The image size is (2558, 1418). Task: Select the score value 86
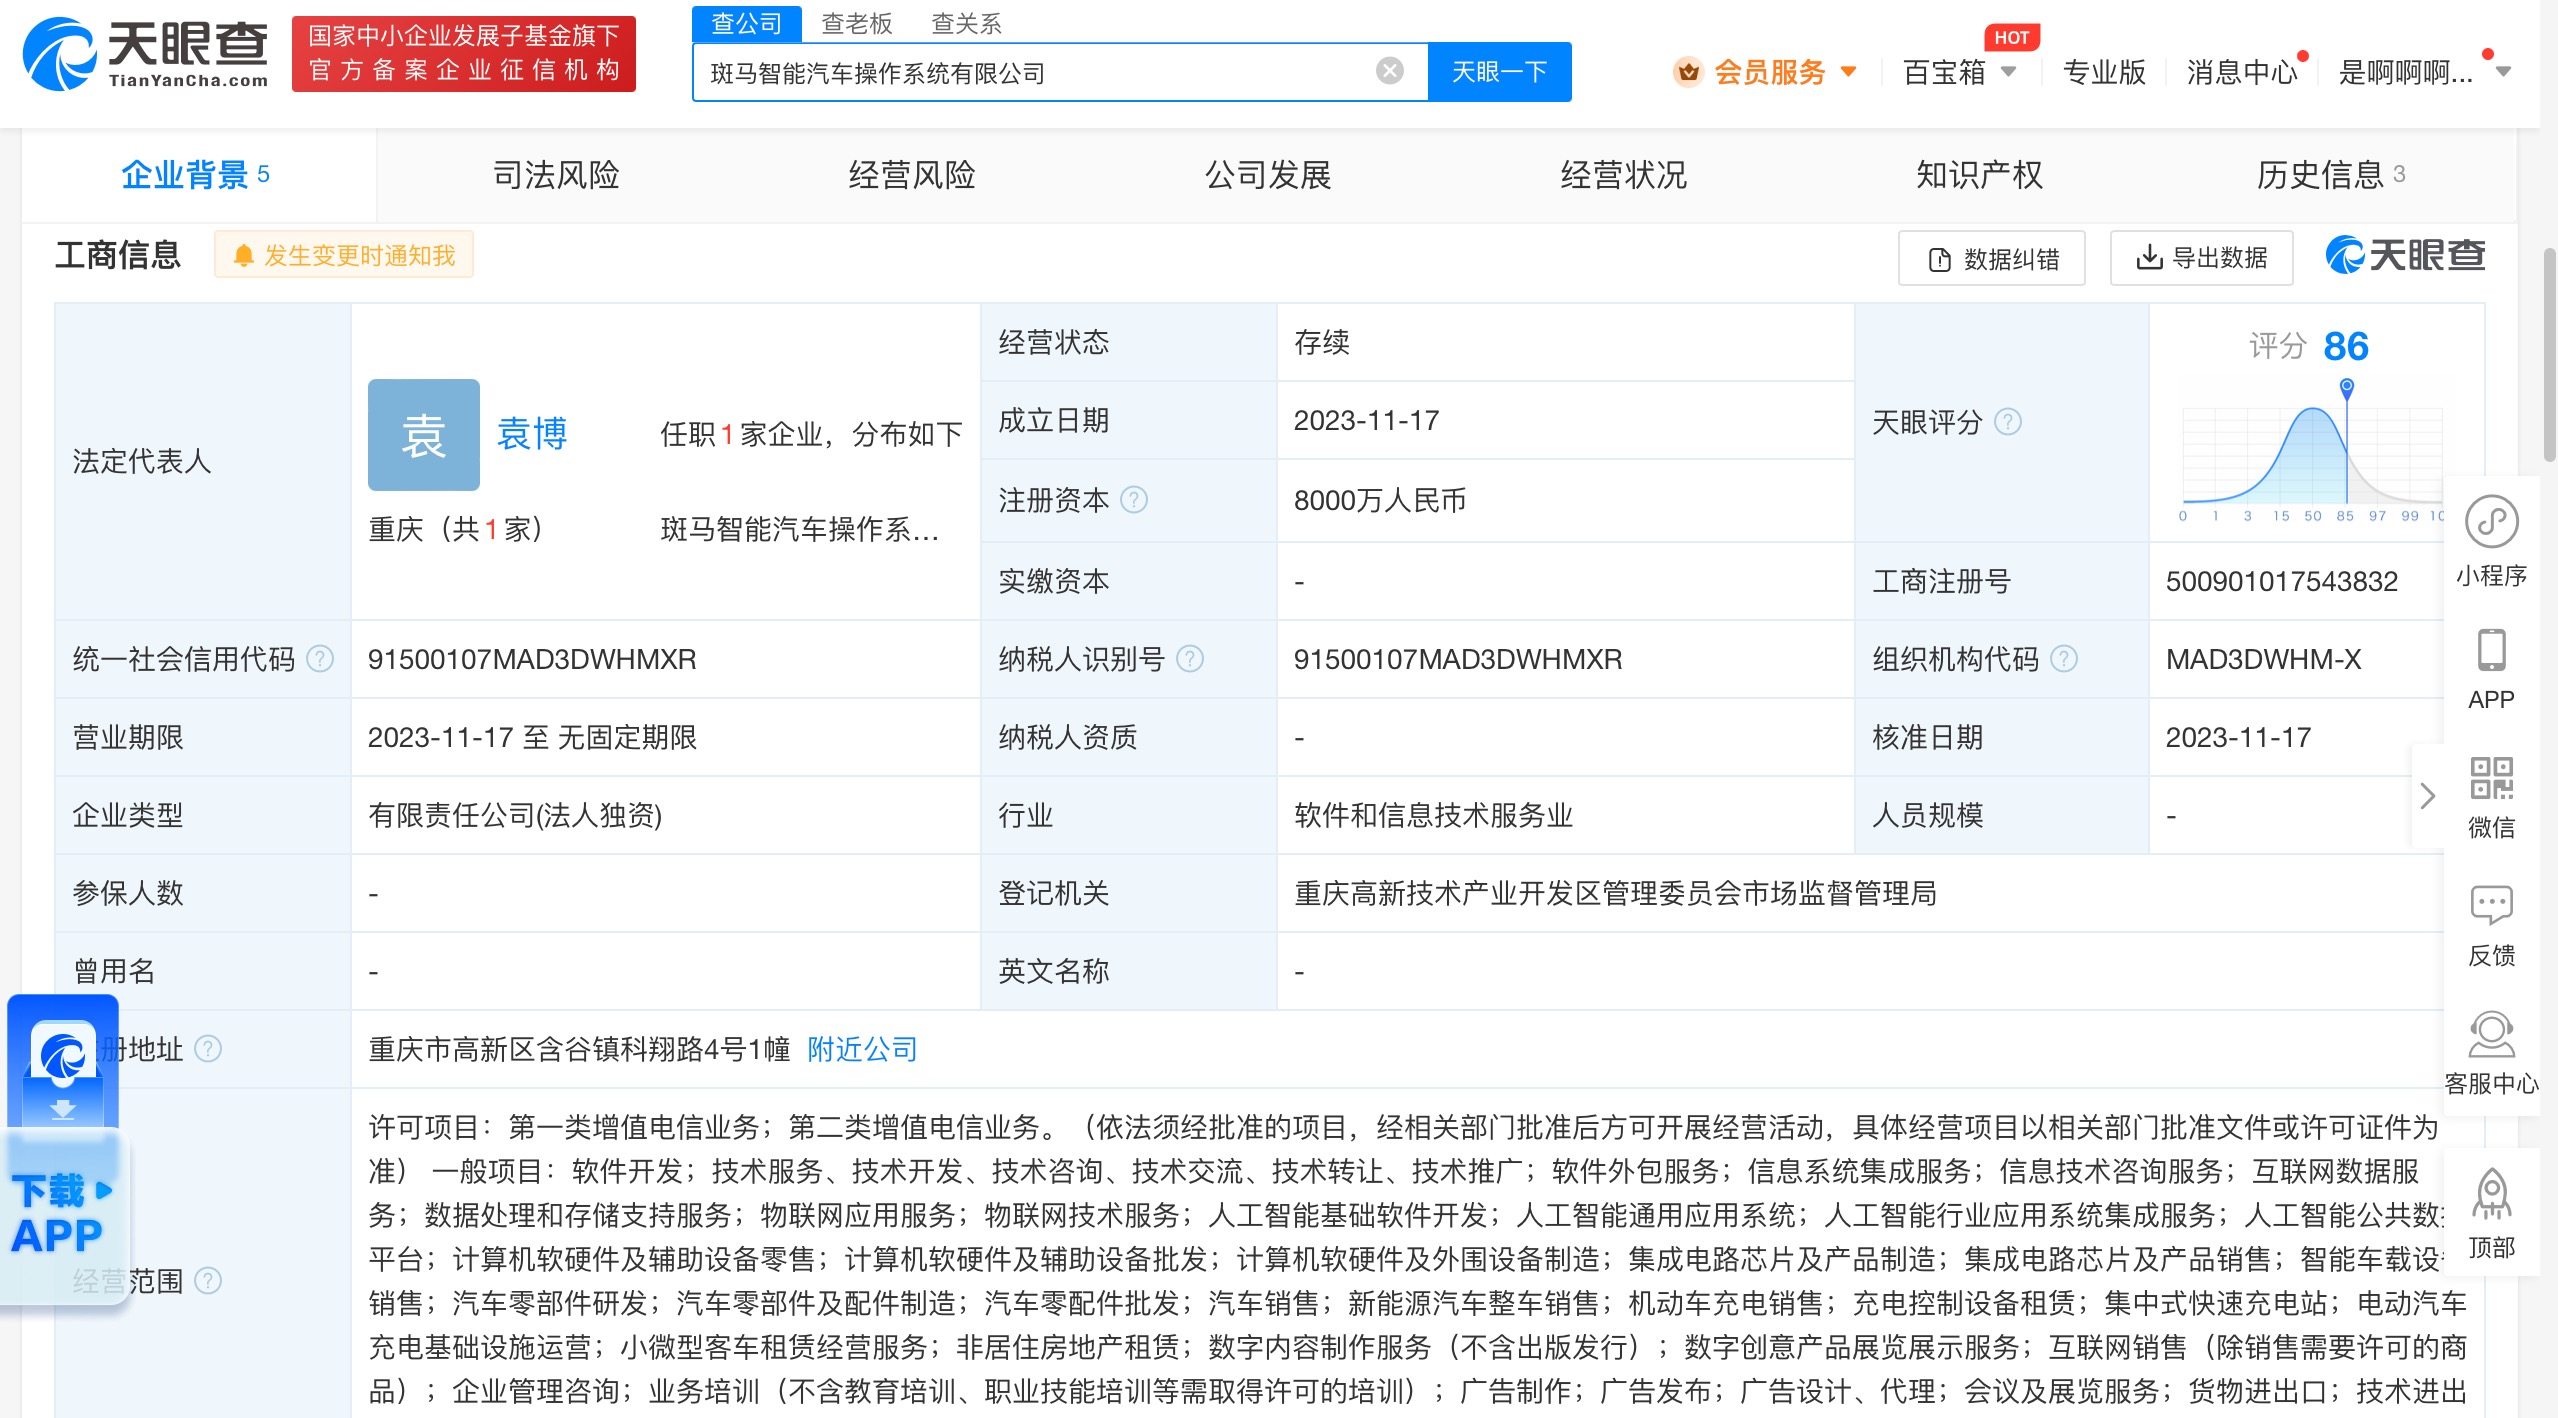click(2346, 346)
